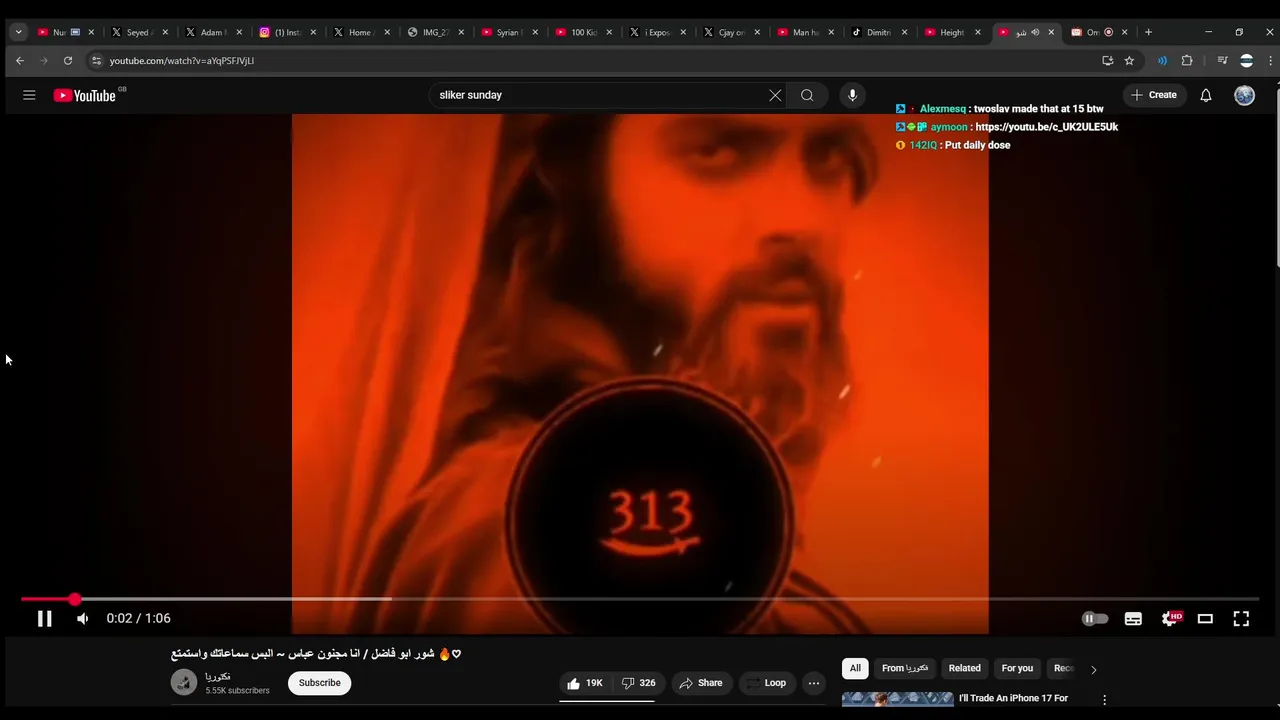Open the browser extensions puzzle icon

(x=1187, y=61)
